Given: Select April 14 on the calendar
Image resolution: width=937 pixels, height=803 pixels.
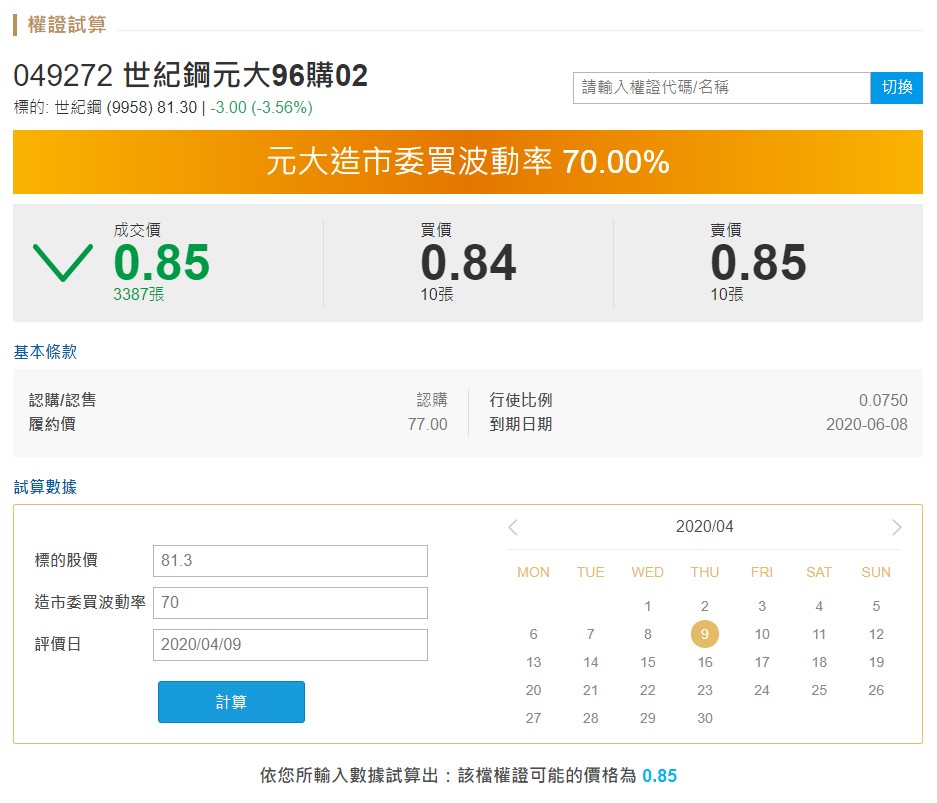Looking at the screenshot, I should [x=590, y=662].
